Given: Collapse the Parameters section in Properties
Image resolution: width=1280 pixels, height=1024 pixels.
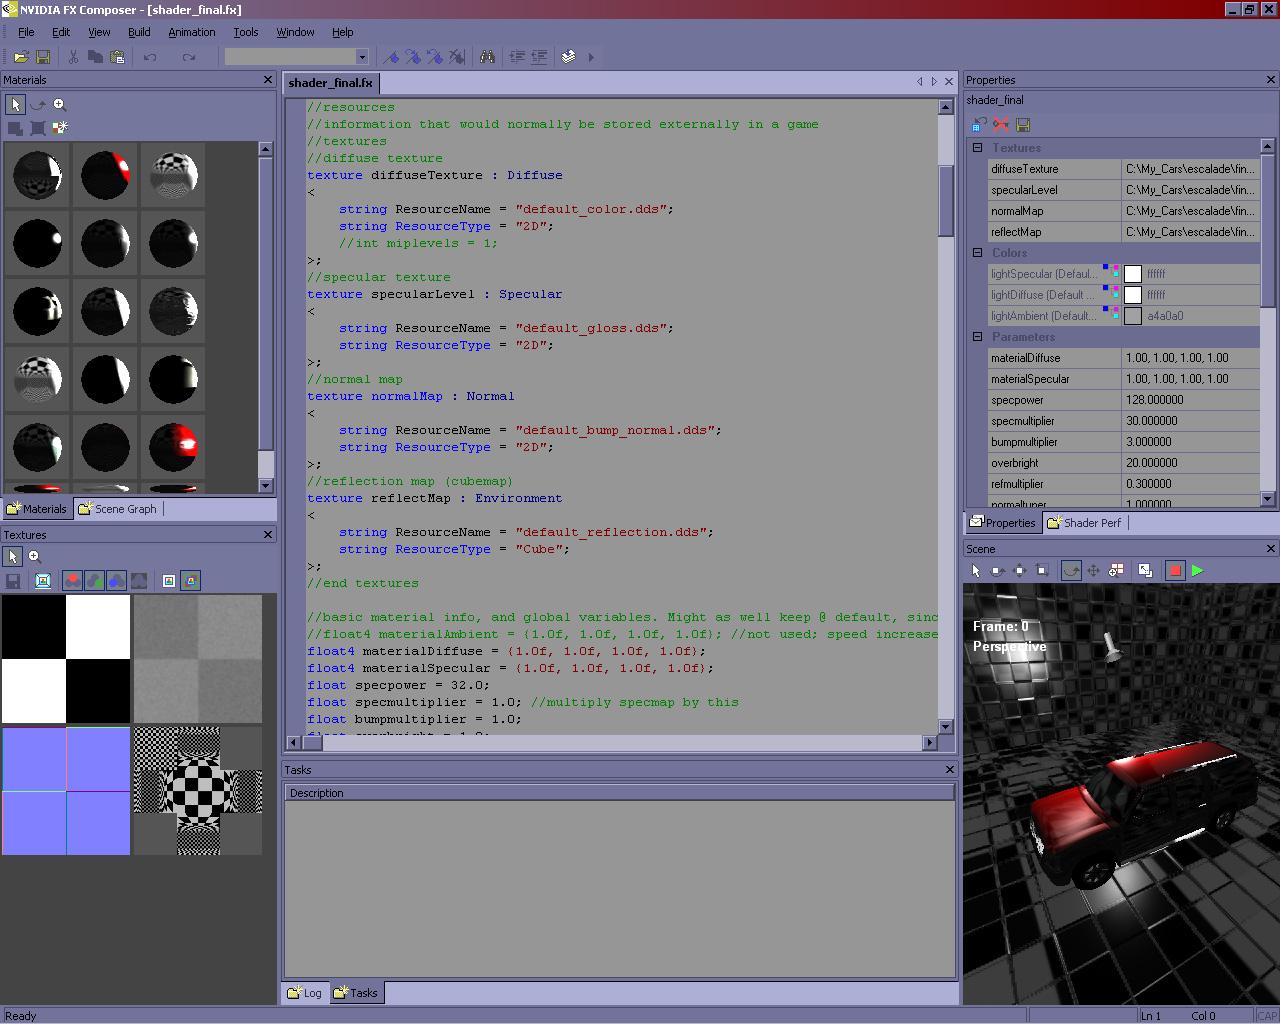Looking at the screenshot, I should click(x=977, y=337).
